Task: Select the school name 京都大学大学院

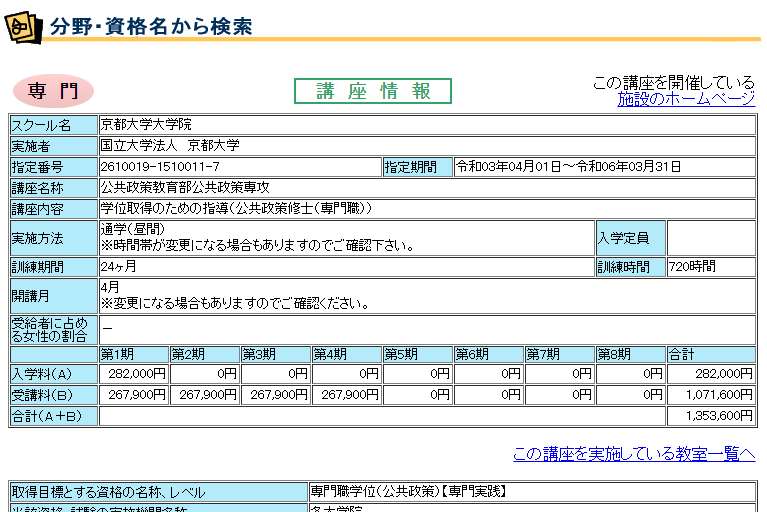Action: pyautogui.click(x=146, y=125)
